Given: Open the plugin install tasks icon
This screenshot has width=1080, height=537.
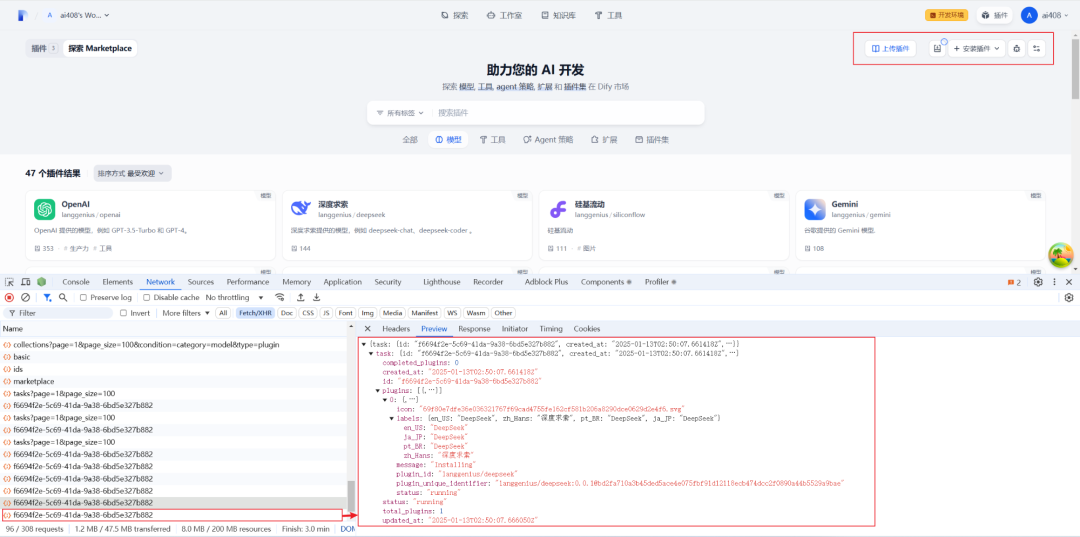Looking at the screenshot, I should (x=937, y=49).
